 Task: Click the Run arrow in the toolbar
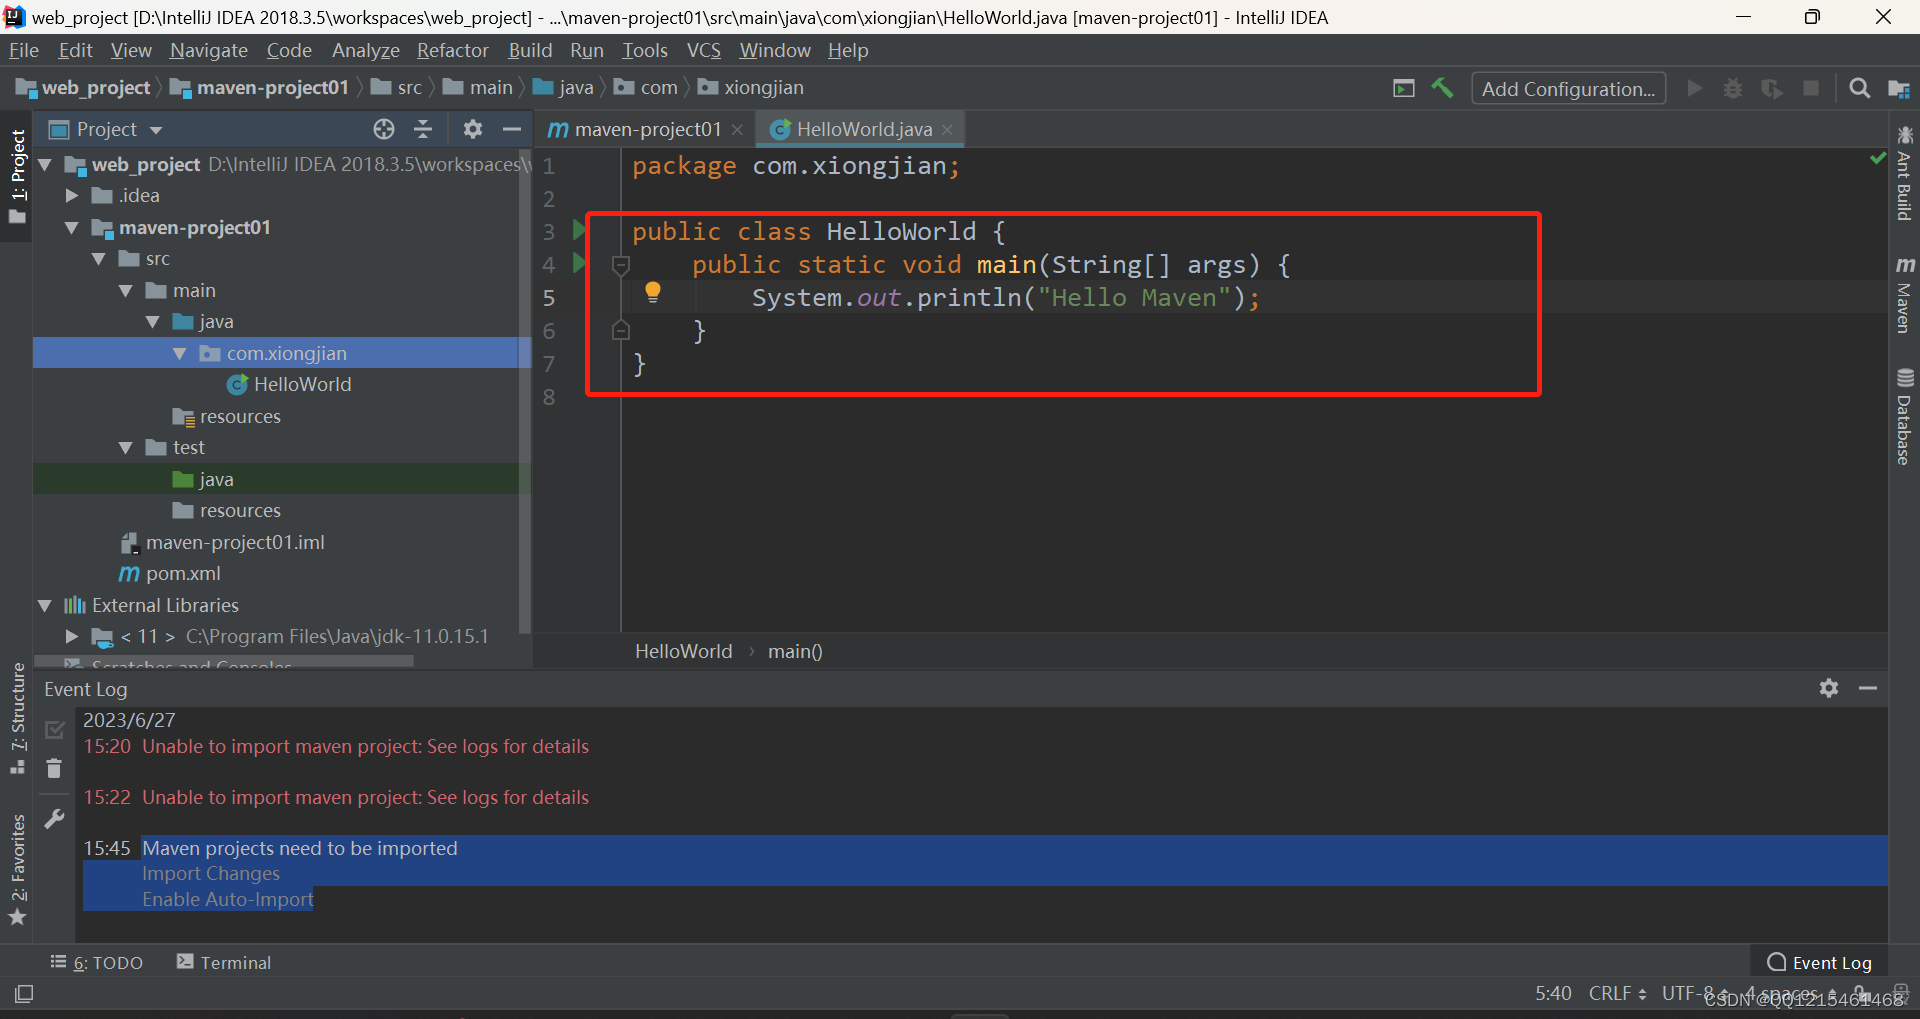(x=1694, y=88)
